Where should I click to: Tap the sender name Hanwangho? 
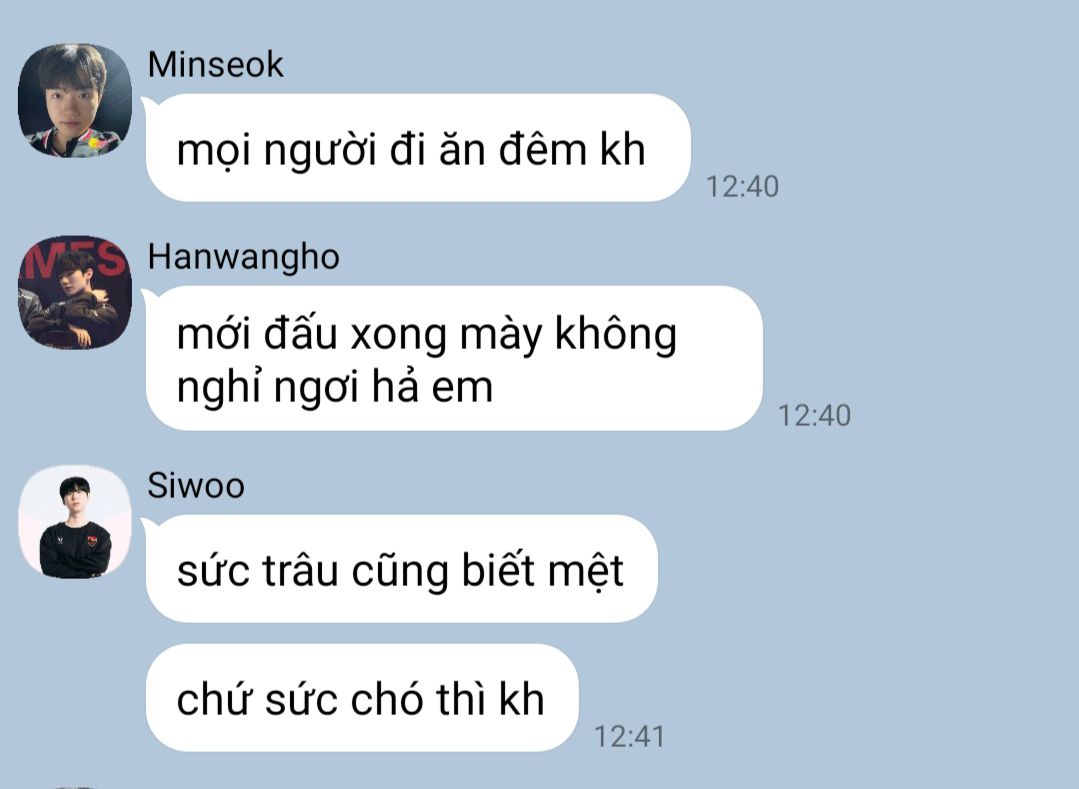tap(244, 258)
